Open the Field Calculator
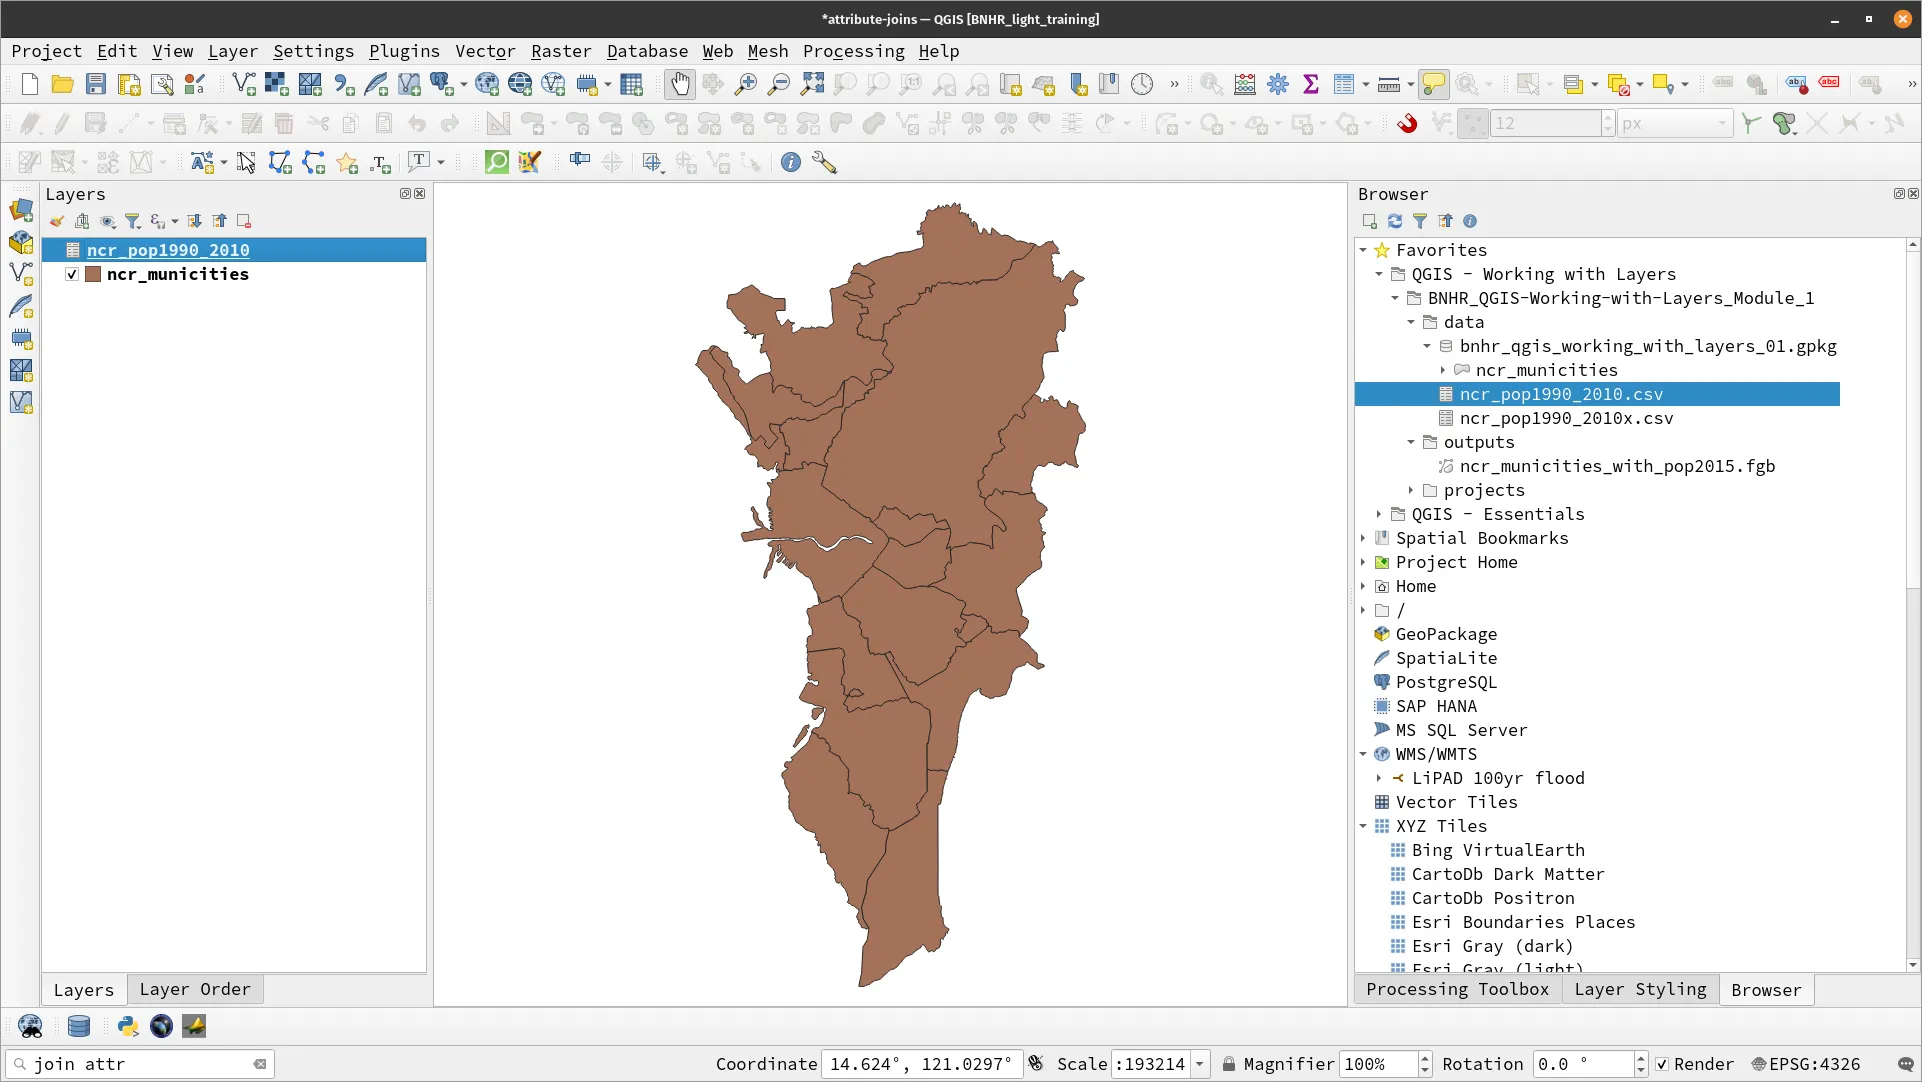The height and width of the screenshot is (1082, 1922). tap(1244, 84)
